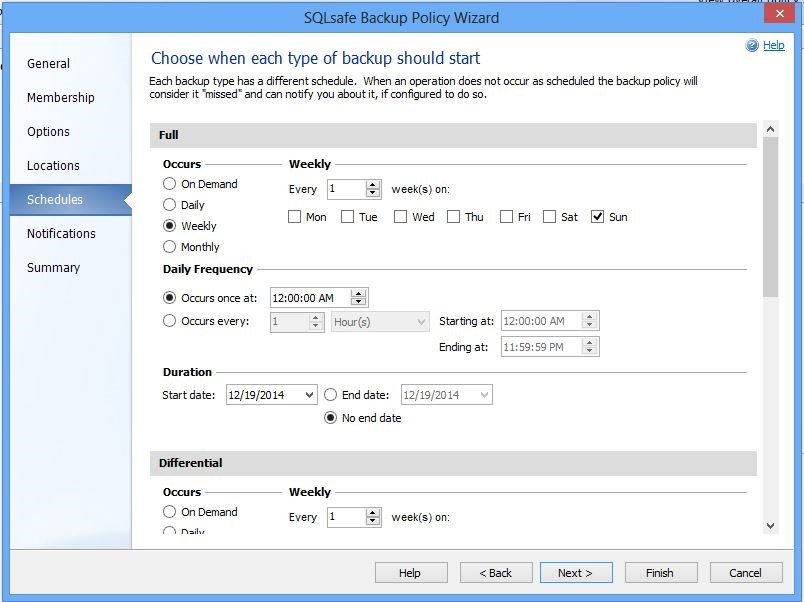804x602 pixels.
Task: Open the Options step
Action: pos(48,132)
